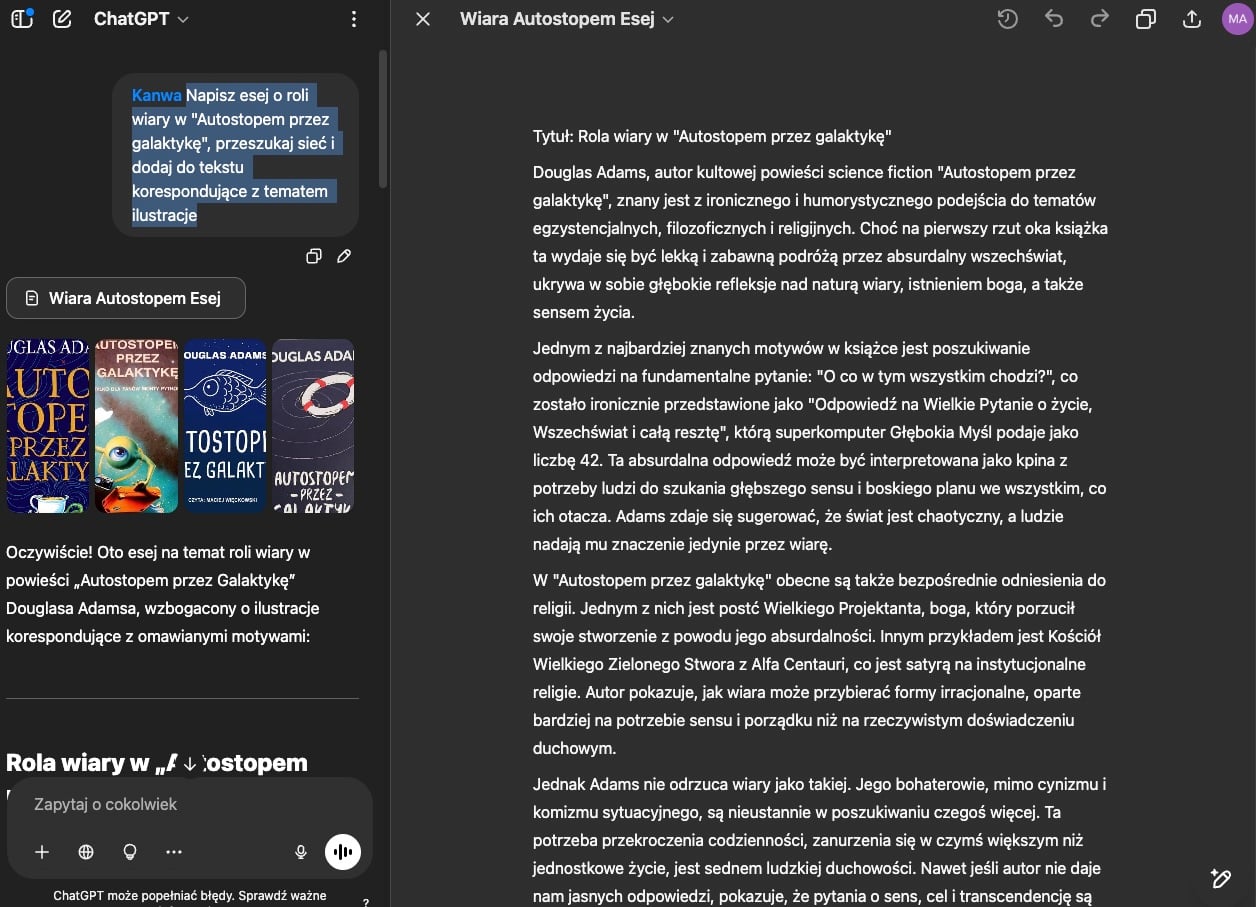Focus the Zapytaj o cokolwiek input field
This screenshot has width=1256, height=907.
tap(190, 804)
